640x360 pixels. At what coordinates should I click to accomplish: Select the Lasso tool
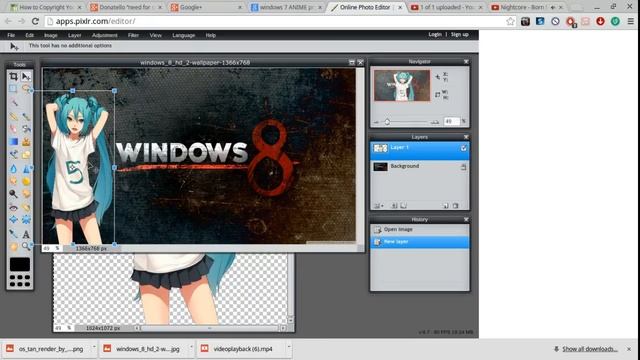[x=26, y=89]
